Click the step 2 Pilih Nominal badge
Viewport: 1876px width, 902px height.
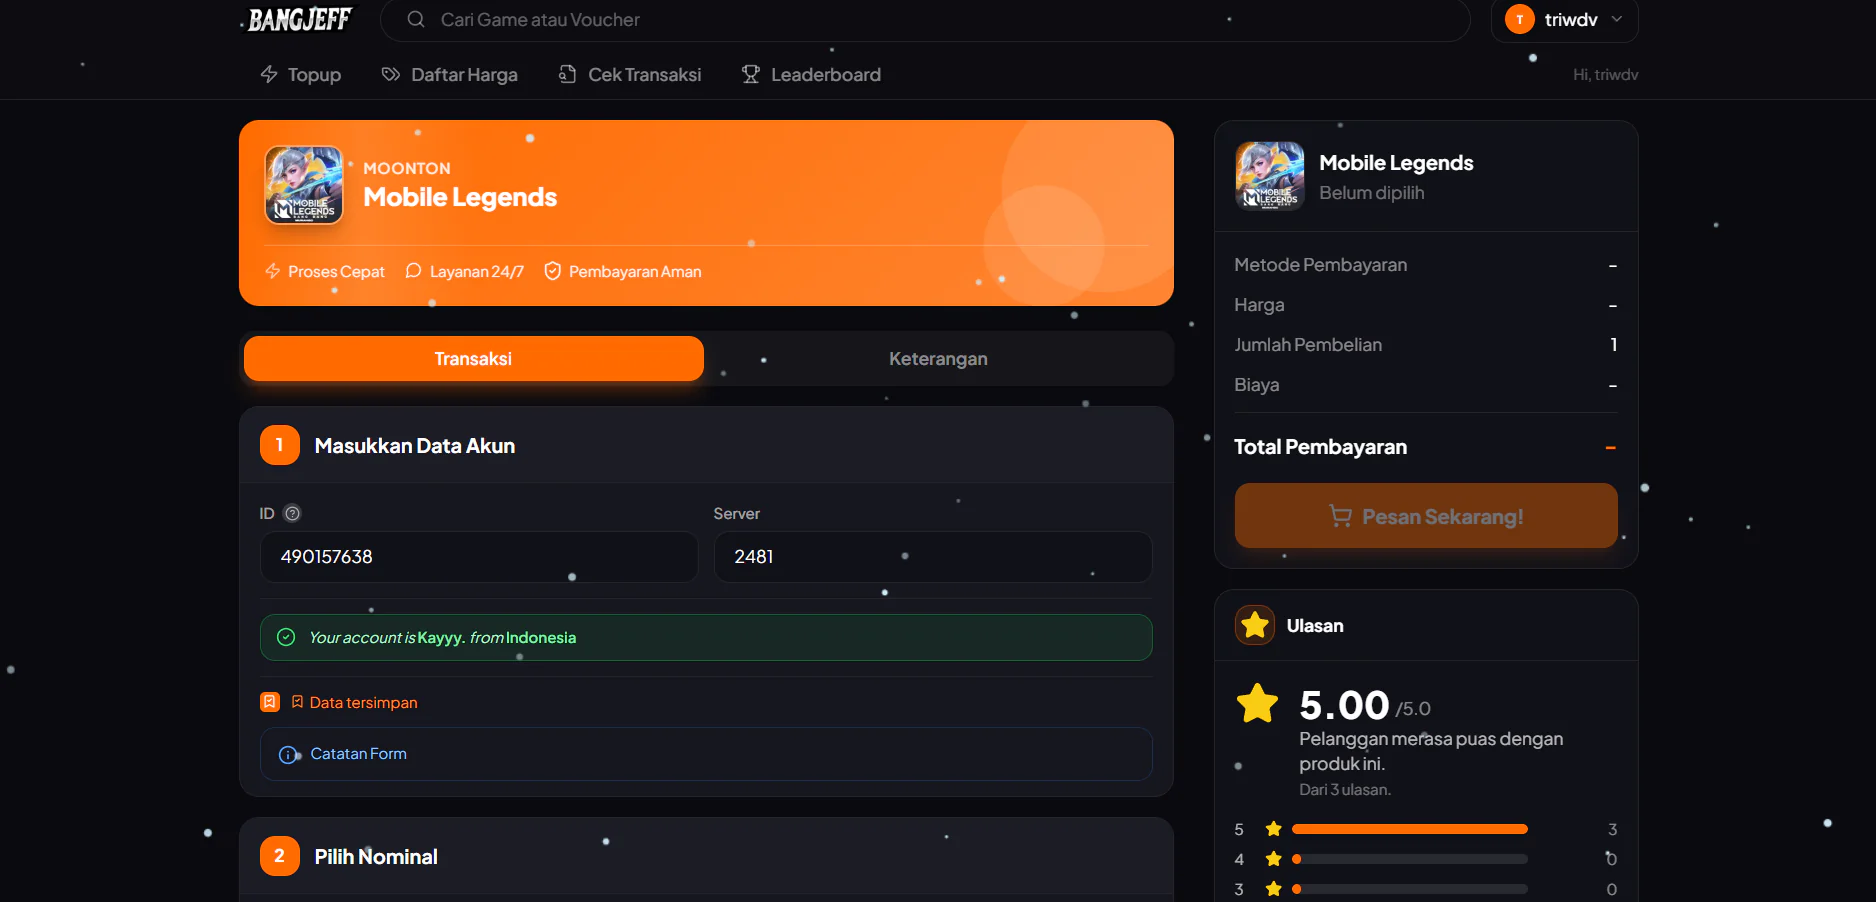pyautogui.click(x=280, y=856)
